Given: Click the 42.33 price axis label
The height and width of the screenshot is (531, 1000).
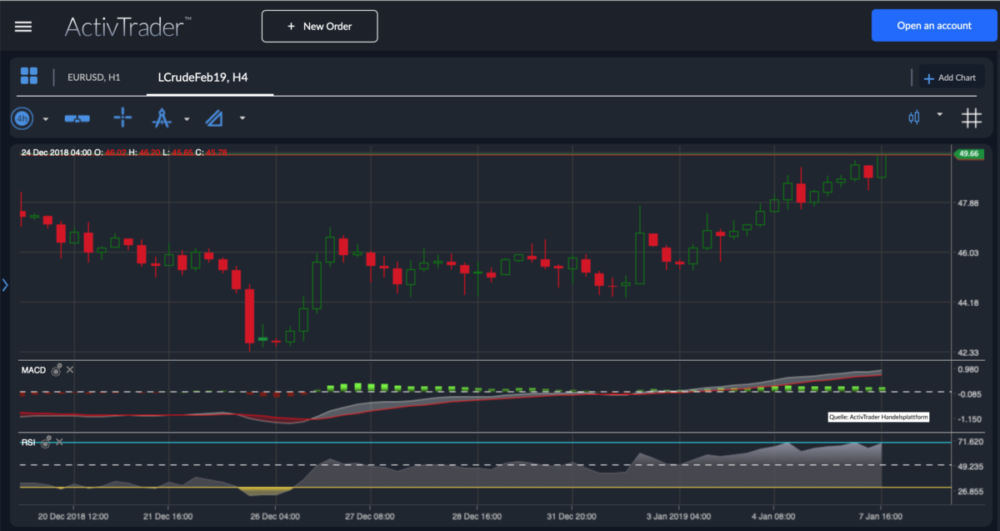Looking at the screenshot, I should tap(968, 353).
